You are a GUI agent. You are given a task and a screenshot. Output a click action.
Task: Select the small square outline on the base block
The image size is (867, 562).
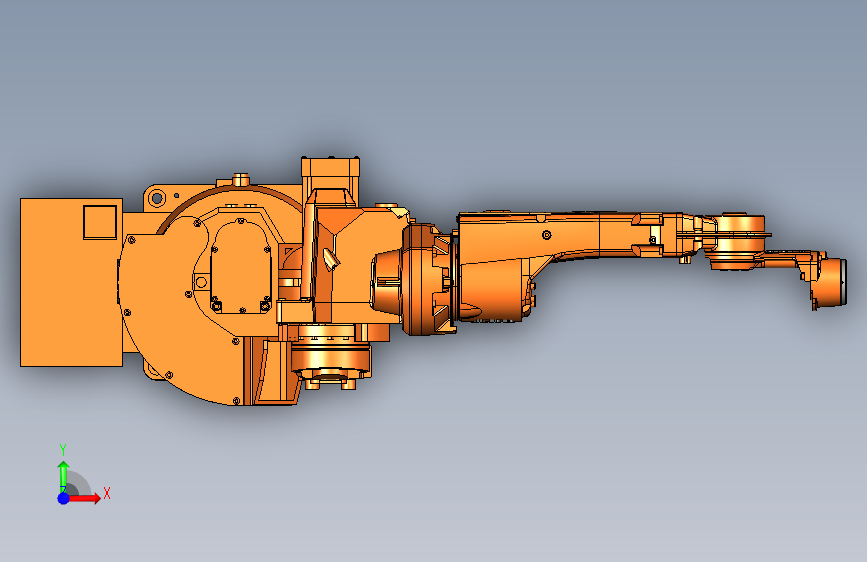(x=100, y=222)
